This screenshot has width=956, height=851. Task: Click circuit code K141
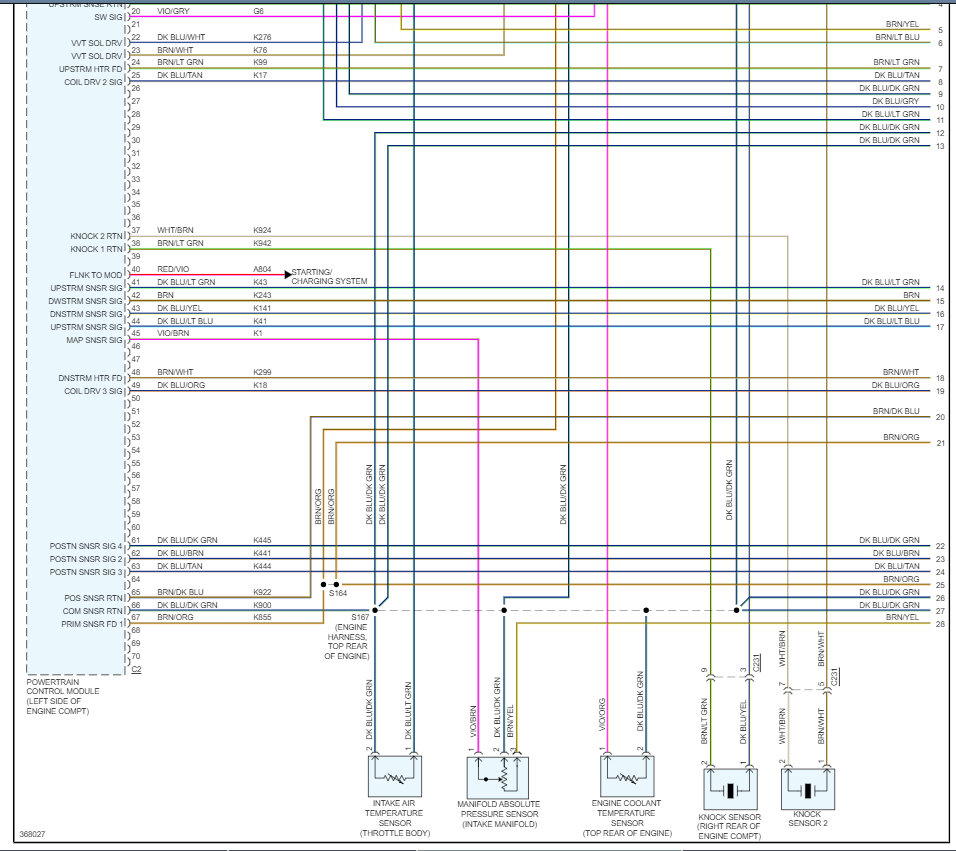point(262,308)
